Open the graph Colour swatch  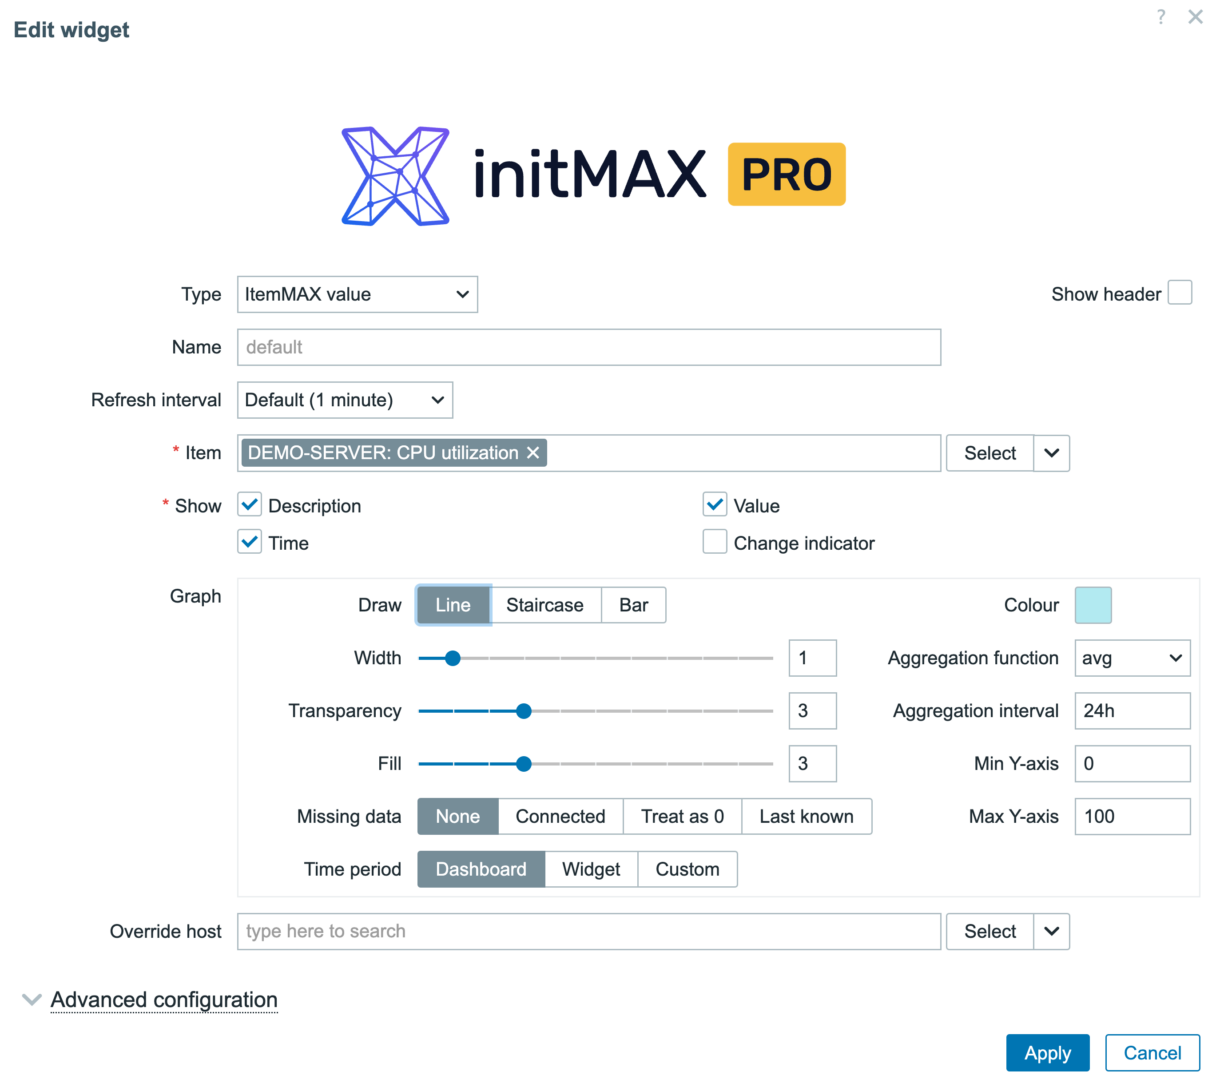[1093, 605]
